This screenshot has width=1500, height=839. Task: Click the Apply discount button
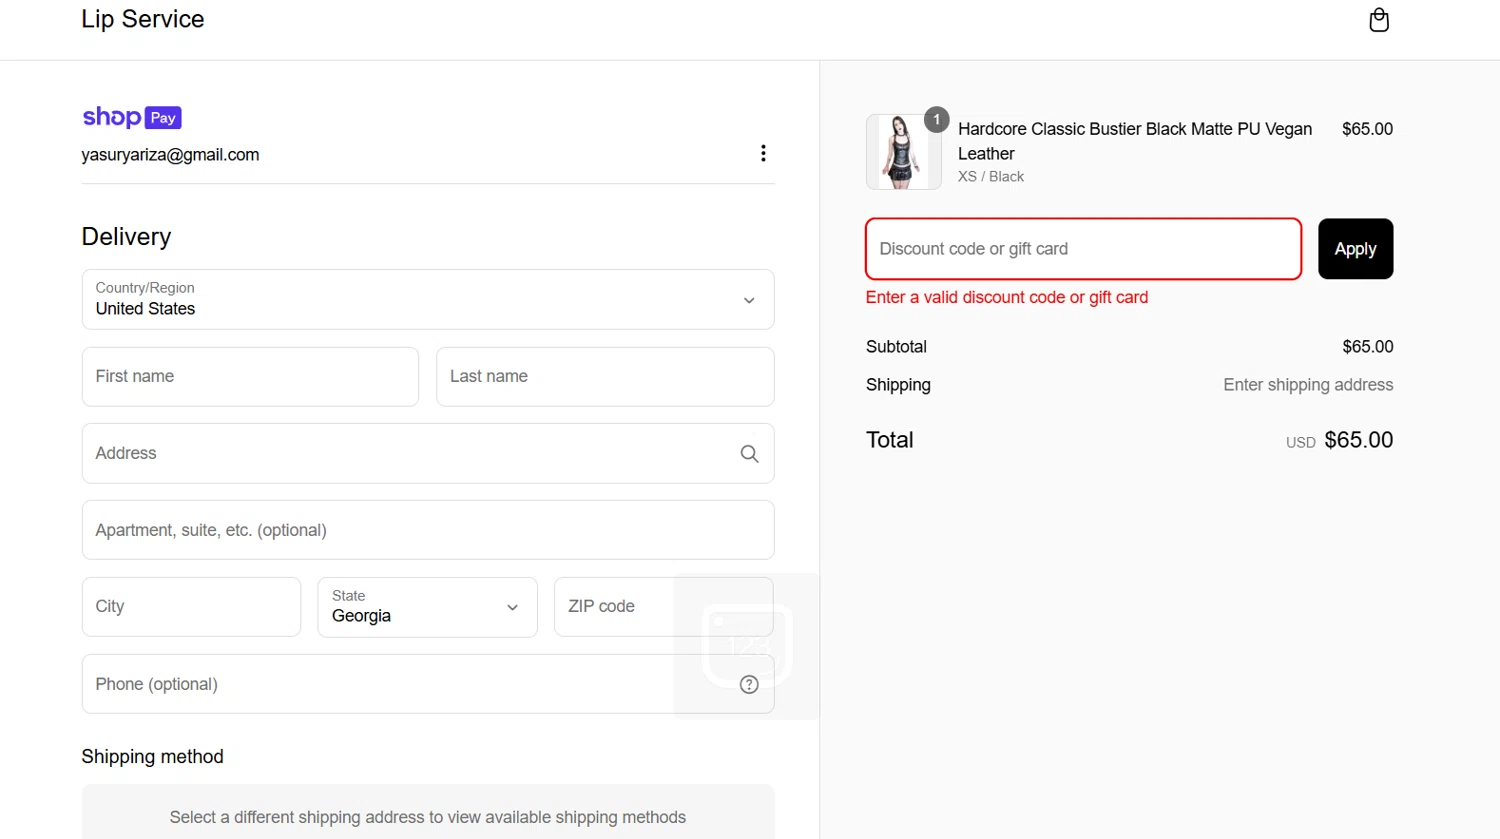point(1355,249)
